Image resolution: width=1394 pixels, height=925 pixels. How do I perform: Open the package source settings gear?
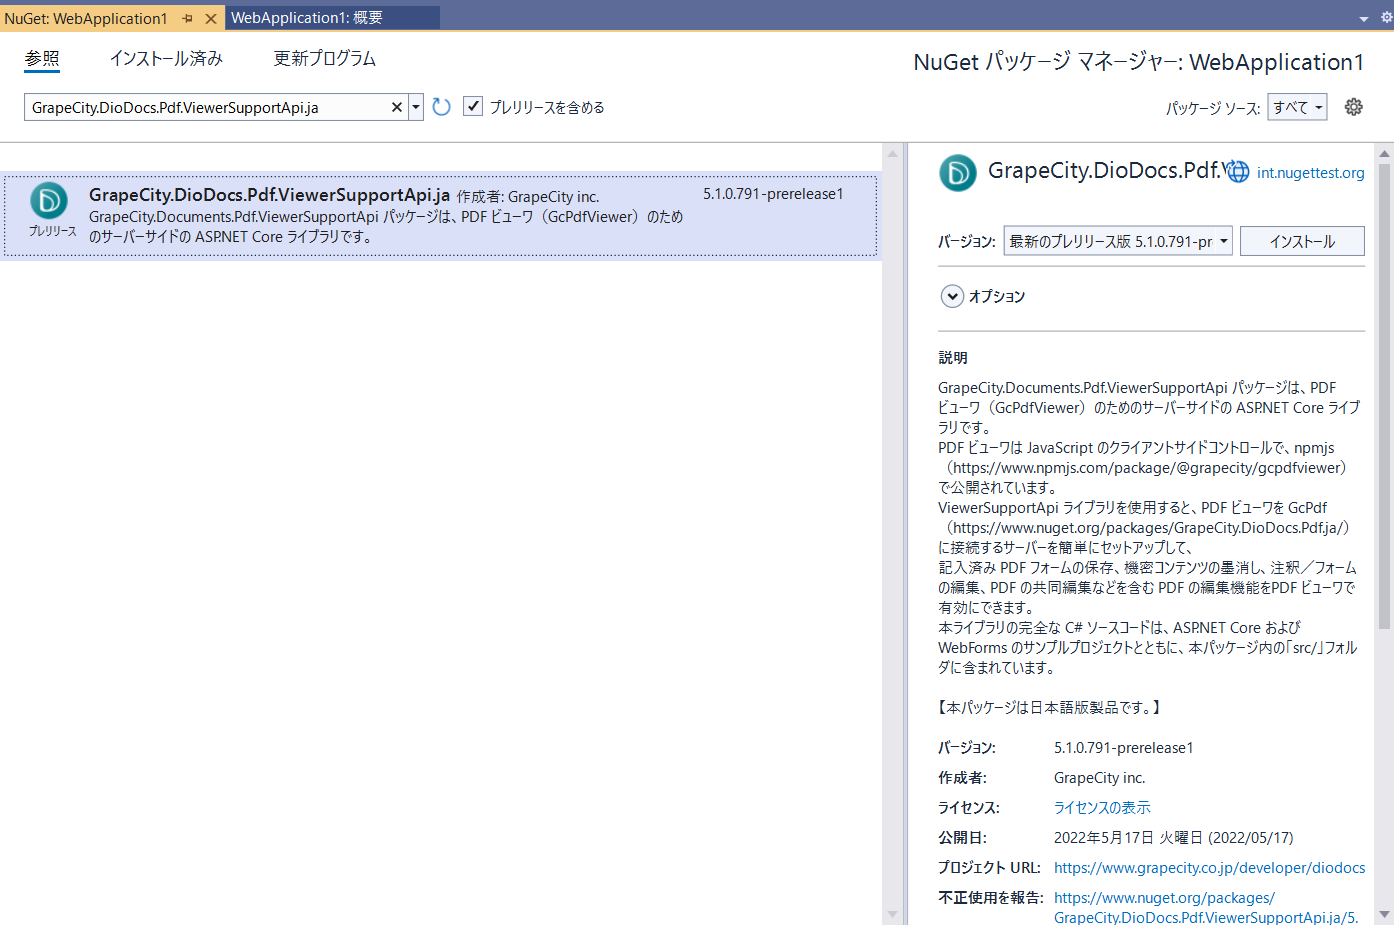[1354, 107]
